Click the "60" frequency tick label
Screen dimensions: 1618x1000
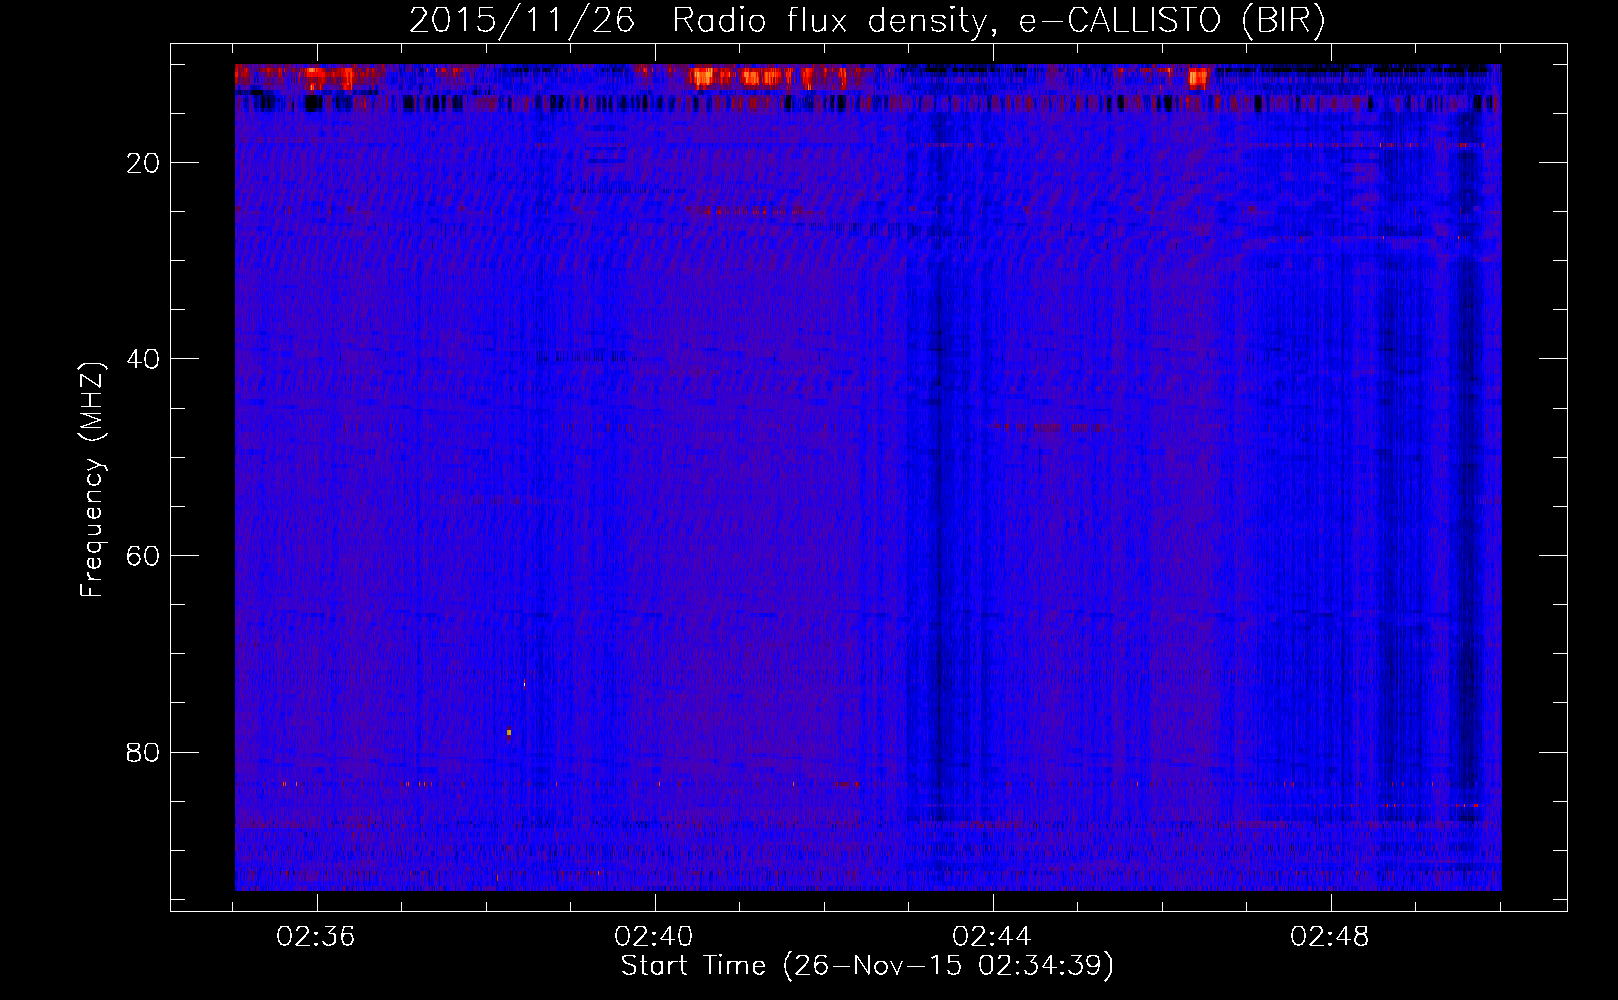(x=144, y=556)
